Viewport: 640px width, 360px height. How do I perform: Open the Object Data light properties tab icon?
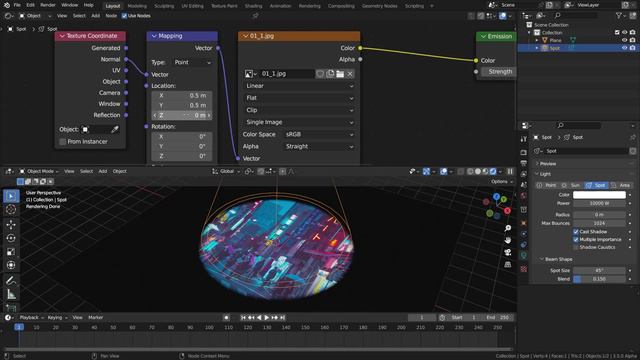524,256
